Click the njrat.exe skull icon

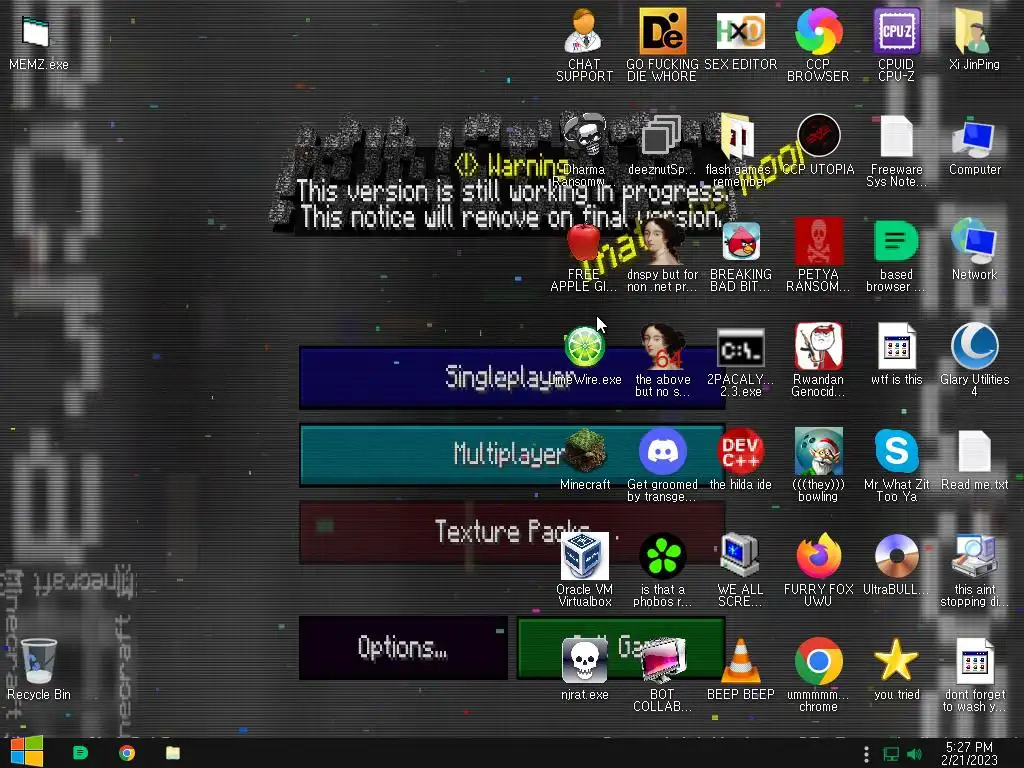tap(584, 661)
